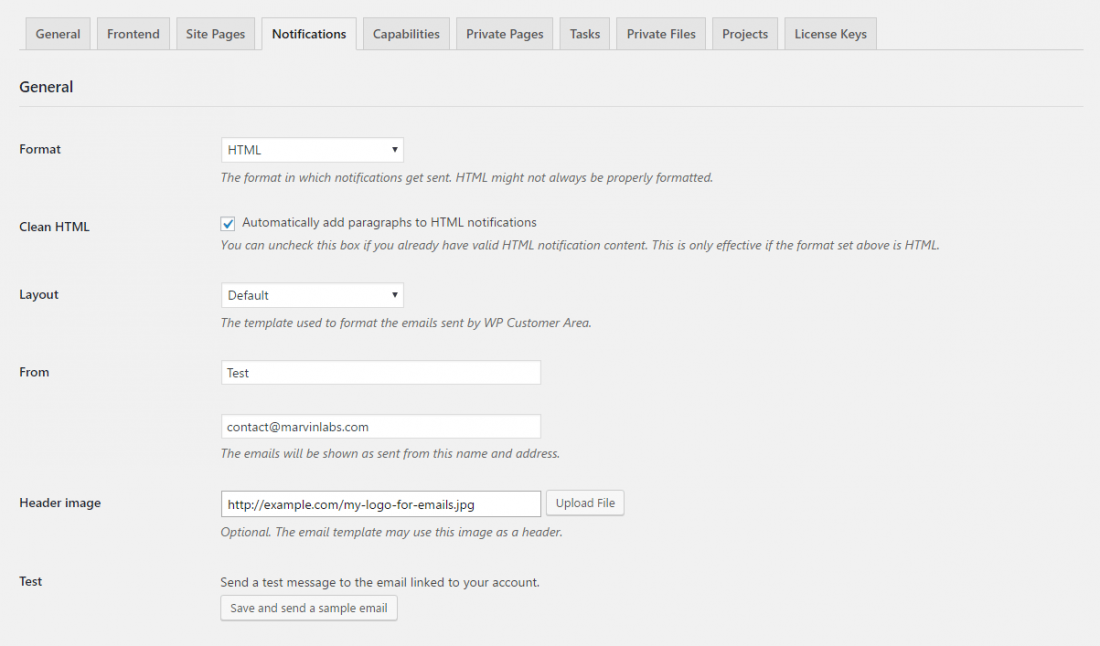
Task: Select the Private Files tab
Action: pos(660,33)
